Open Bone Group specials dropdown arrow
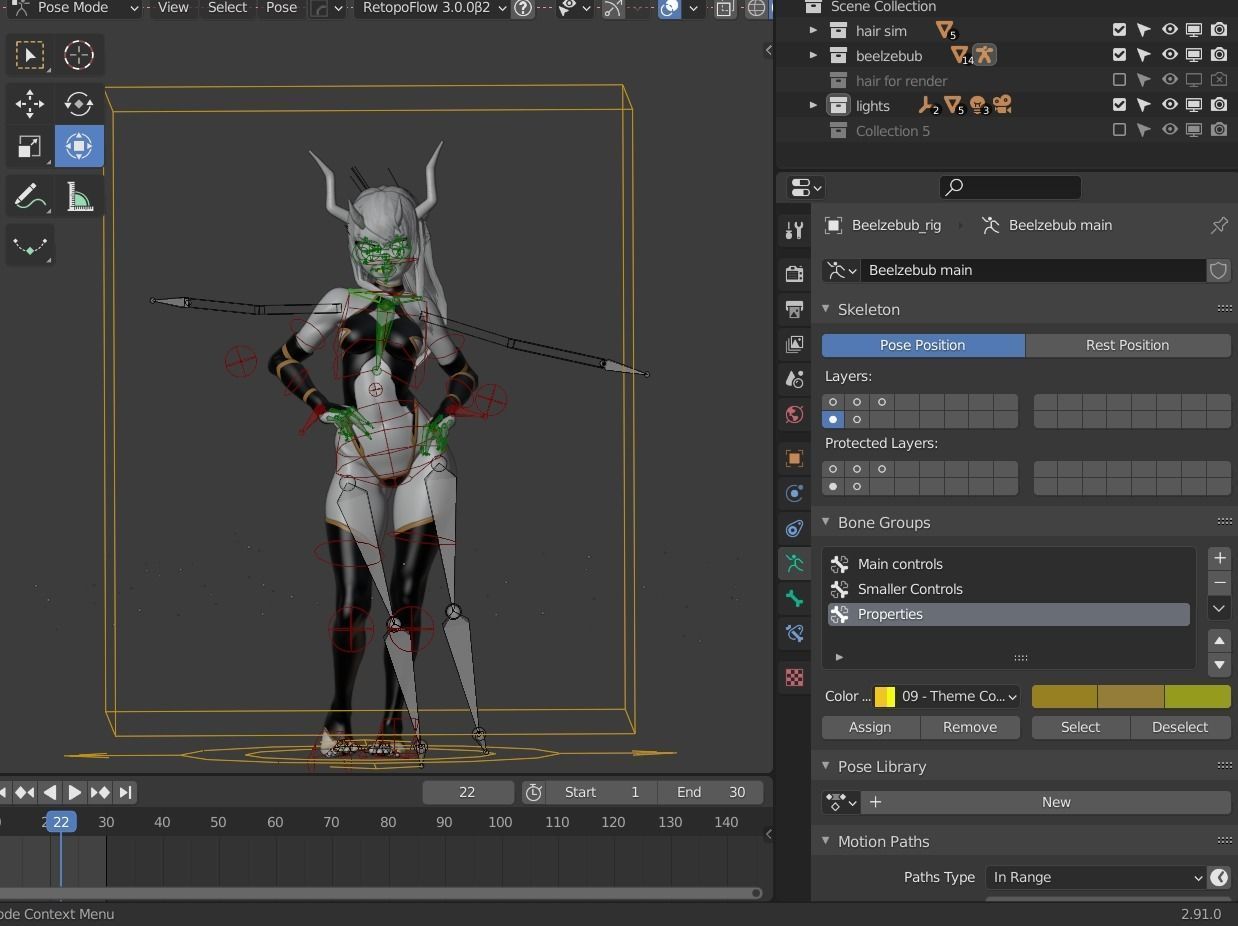 1219,608
